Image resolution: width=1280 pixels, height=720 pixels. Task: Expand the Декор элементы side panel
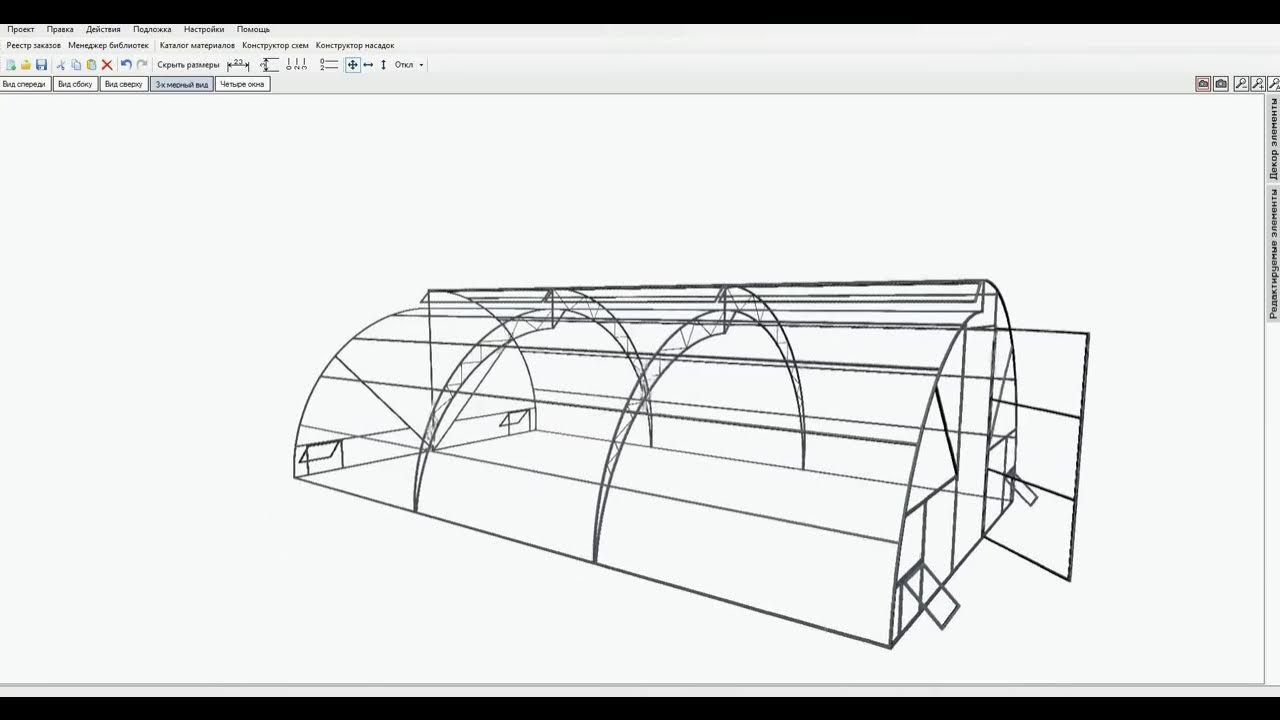tap(1273, 139)
